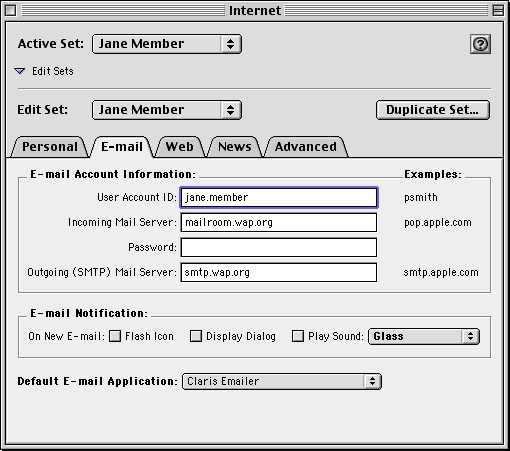Click the Duplicate Set button
This screenshot has width=510, height=451.
click(433, 110)
